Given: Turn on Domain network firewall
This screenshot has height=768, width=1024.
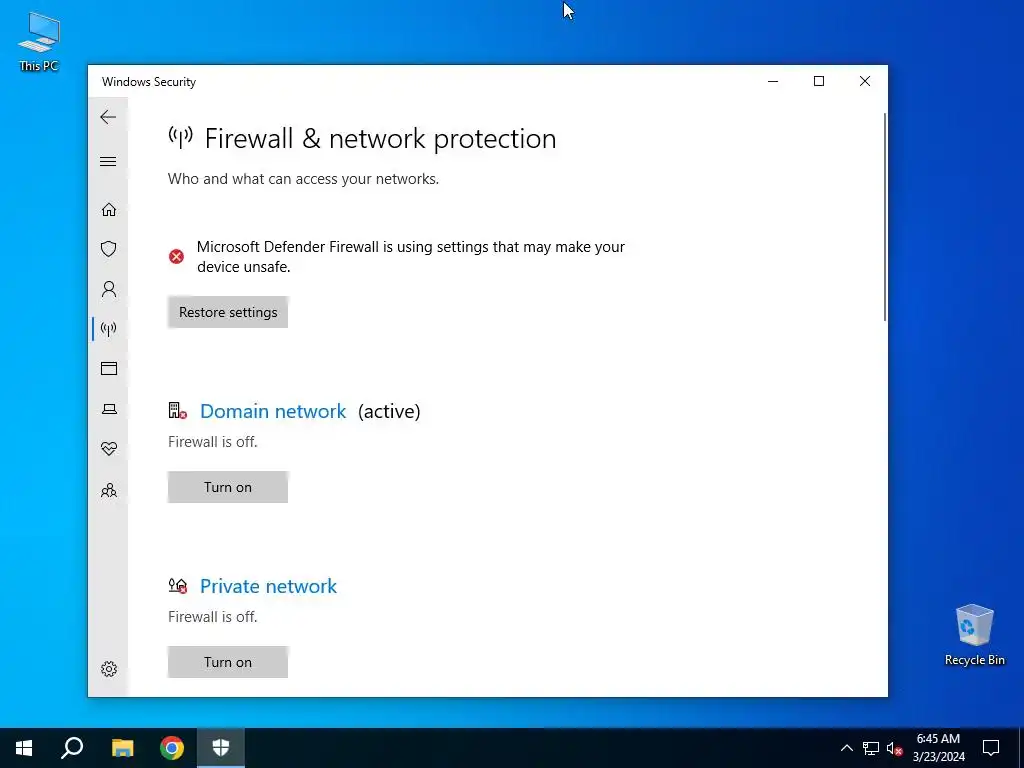Looking at the screenshot, I should coord(228,487).
